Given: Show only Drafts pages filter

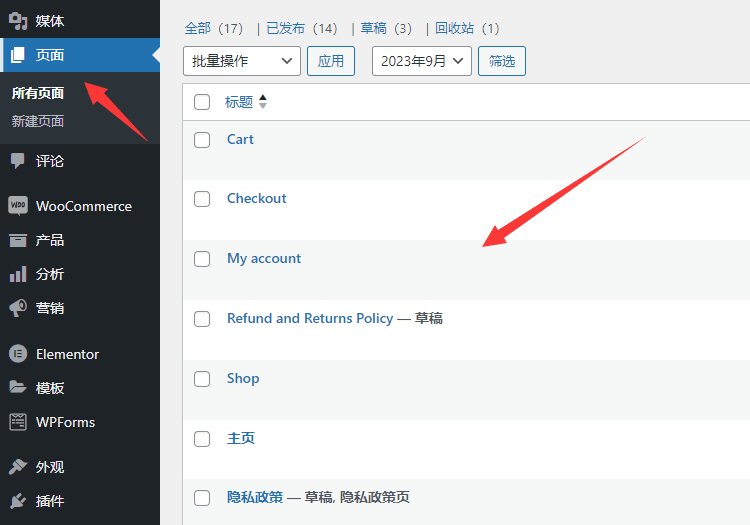Looking at the screenshot, I should click(386, 28).
